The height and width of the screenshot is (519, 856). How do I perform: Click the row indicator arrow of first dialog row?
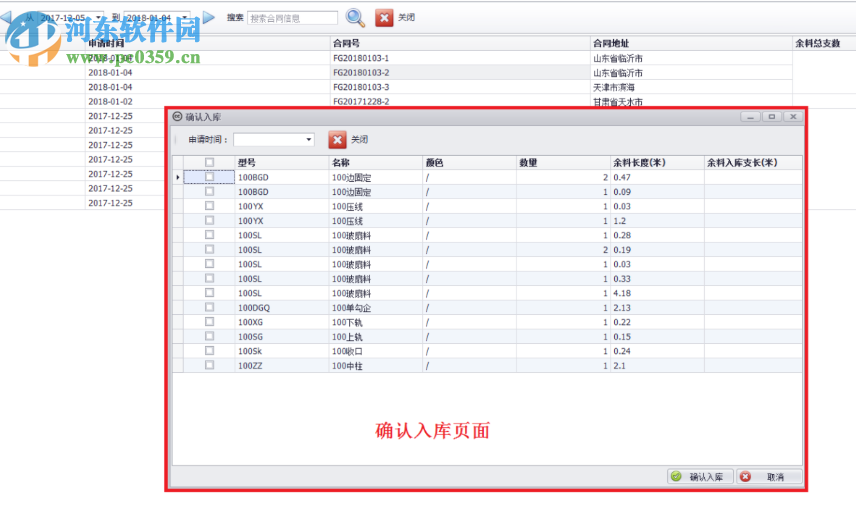(x=178, y=177)
